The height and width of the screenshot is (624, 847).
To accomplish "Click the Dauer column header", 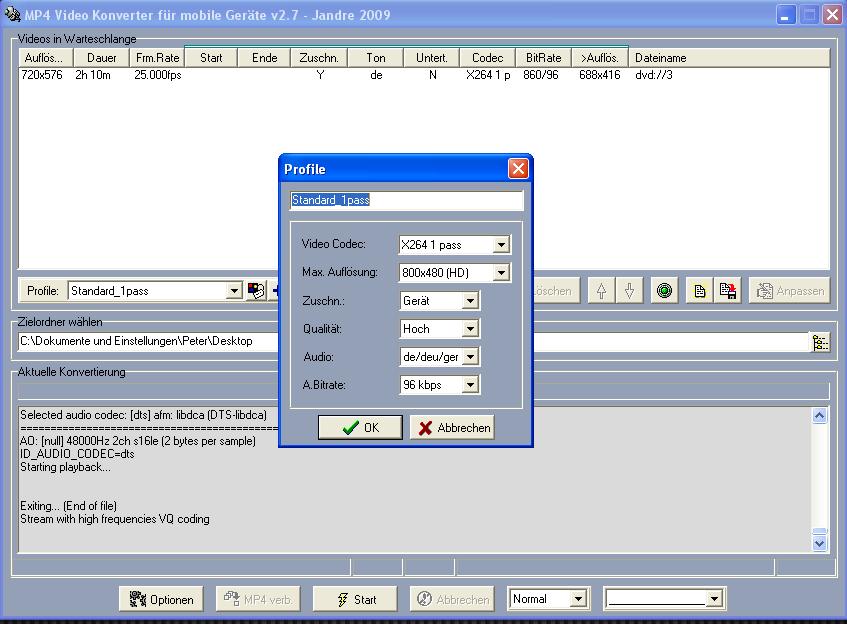I will (101, 58).
